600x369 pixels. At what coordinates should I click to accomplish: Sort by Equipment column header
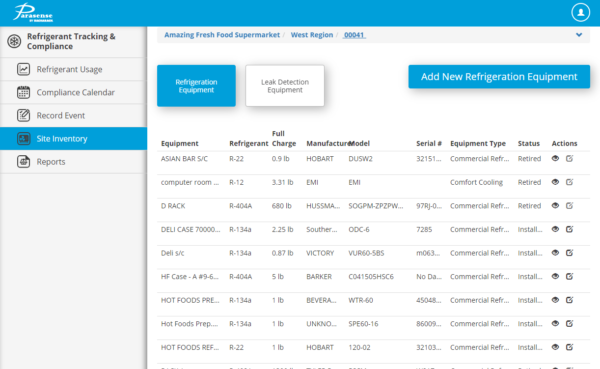pos(179,144)
